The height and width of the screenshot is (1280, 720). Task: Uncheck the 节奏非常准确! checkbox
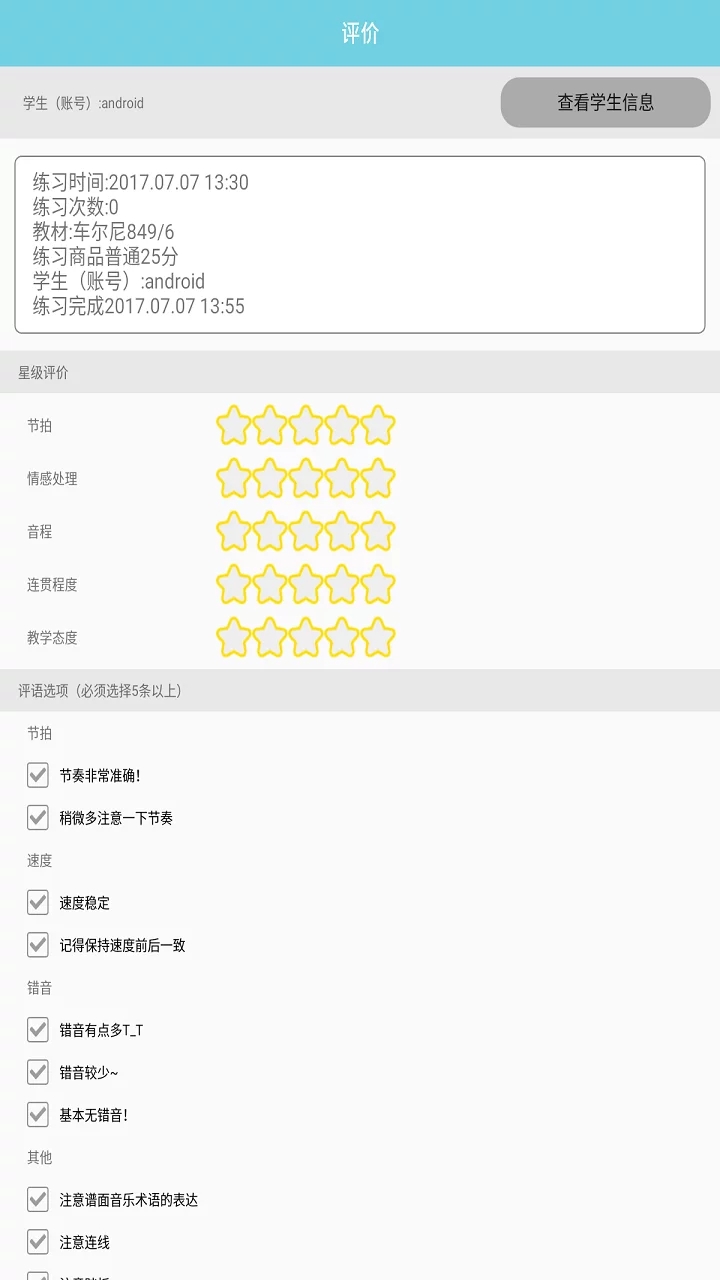[x=38, y=775]
